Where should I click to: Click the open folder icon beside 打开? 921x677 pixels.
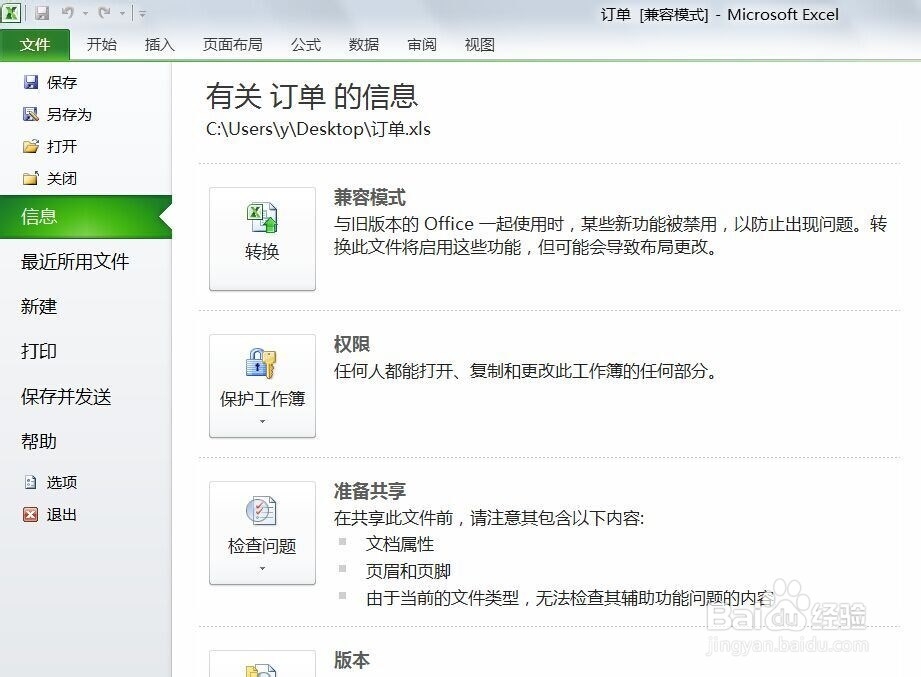(31, 146)
